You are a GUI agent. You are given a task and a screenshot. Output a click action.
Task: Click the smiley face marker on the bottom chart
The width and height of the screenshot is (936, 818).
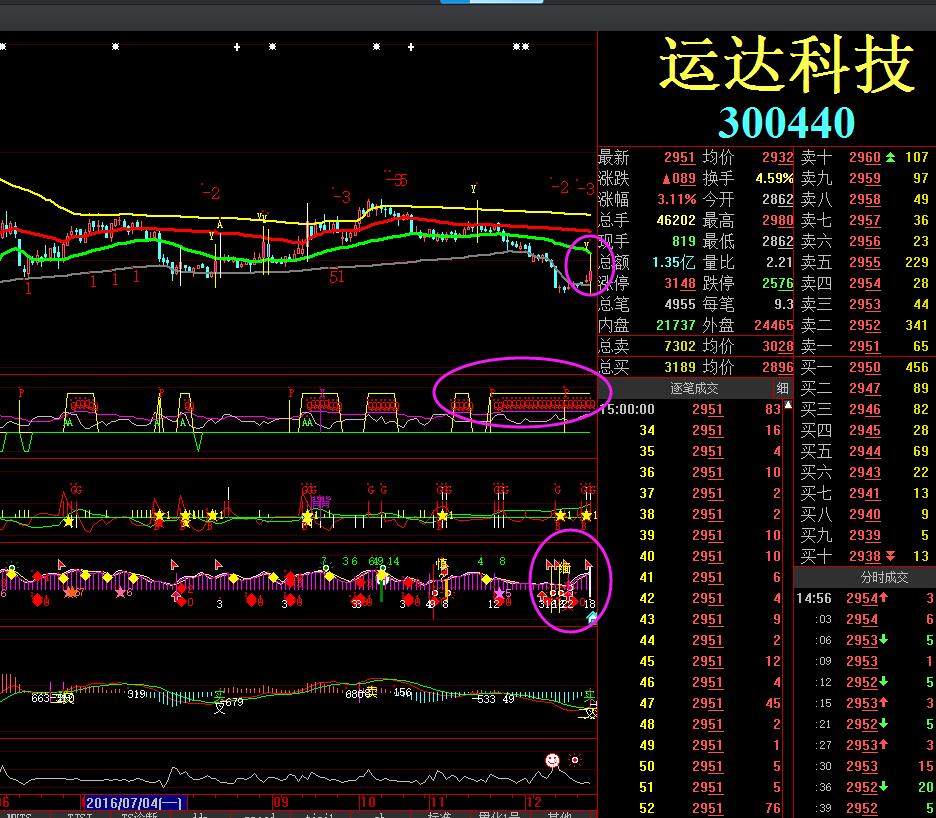tap(553, 760)
